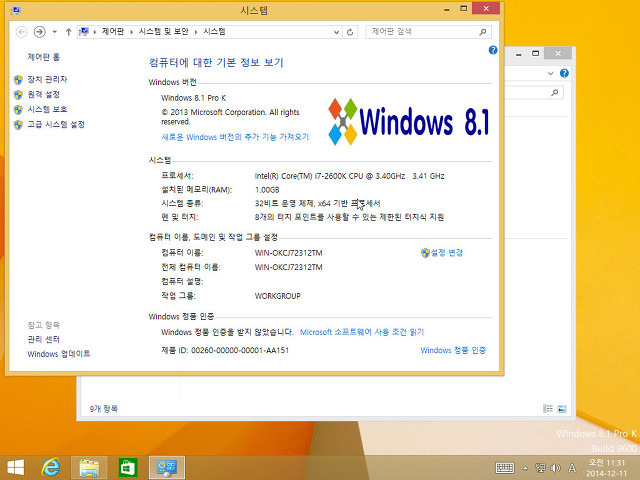Image resolution: width=640 pixels, height=480 pixels.
Task: Open Windows 업데이트 link
Action: point(59,354)
